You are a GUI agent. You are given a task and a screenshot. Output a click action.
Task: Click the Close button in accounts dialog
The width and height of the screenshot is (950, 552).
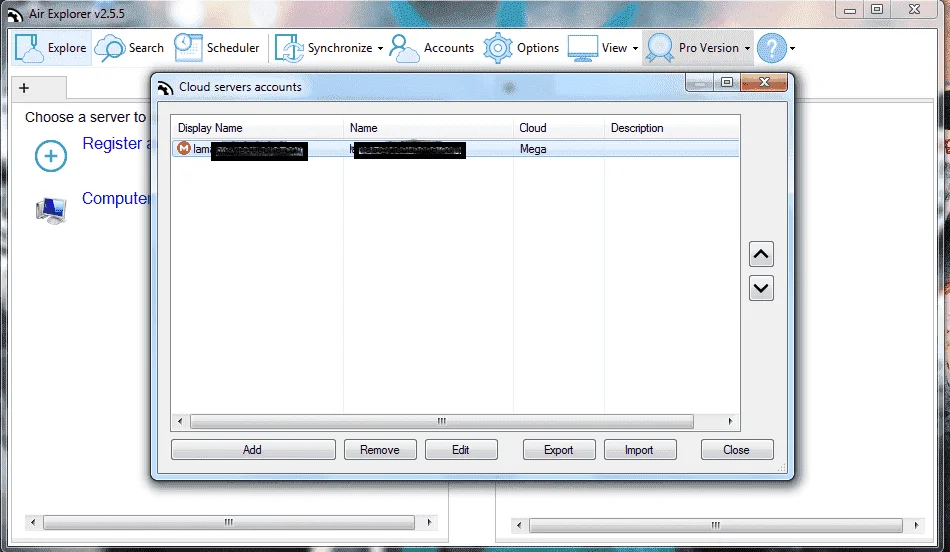[736, 450]
